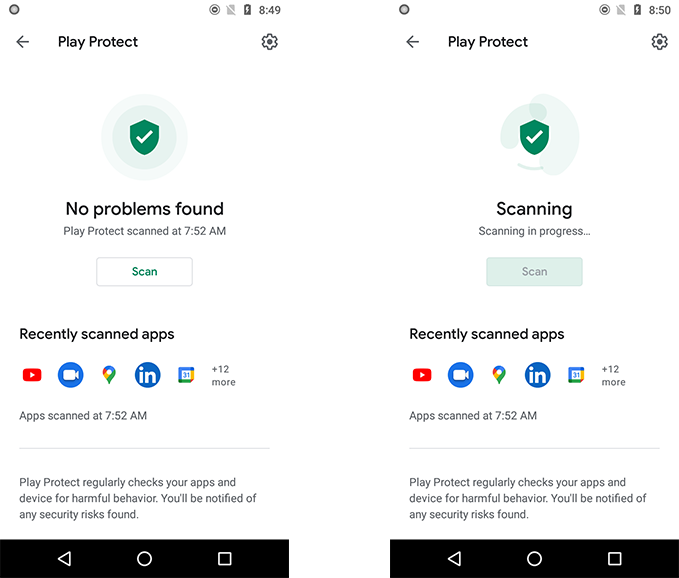This screenshot has width=679, height=578.
Task: Tap Android back triangle on right navigation bar
Action: pos(454,559)
